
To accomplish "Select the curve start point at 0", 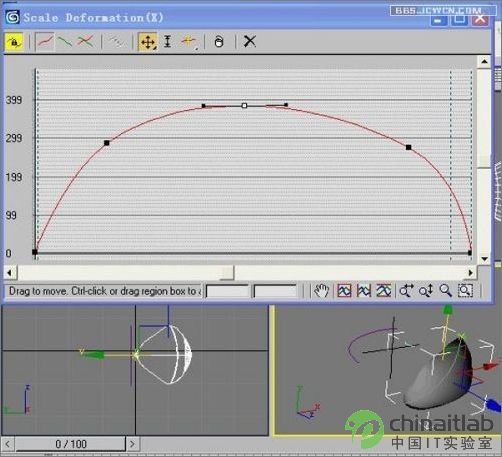I will [x=35, y=252].
